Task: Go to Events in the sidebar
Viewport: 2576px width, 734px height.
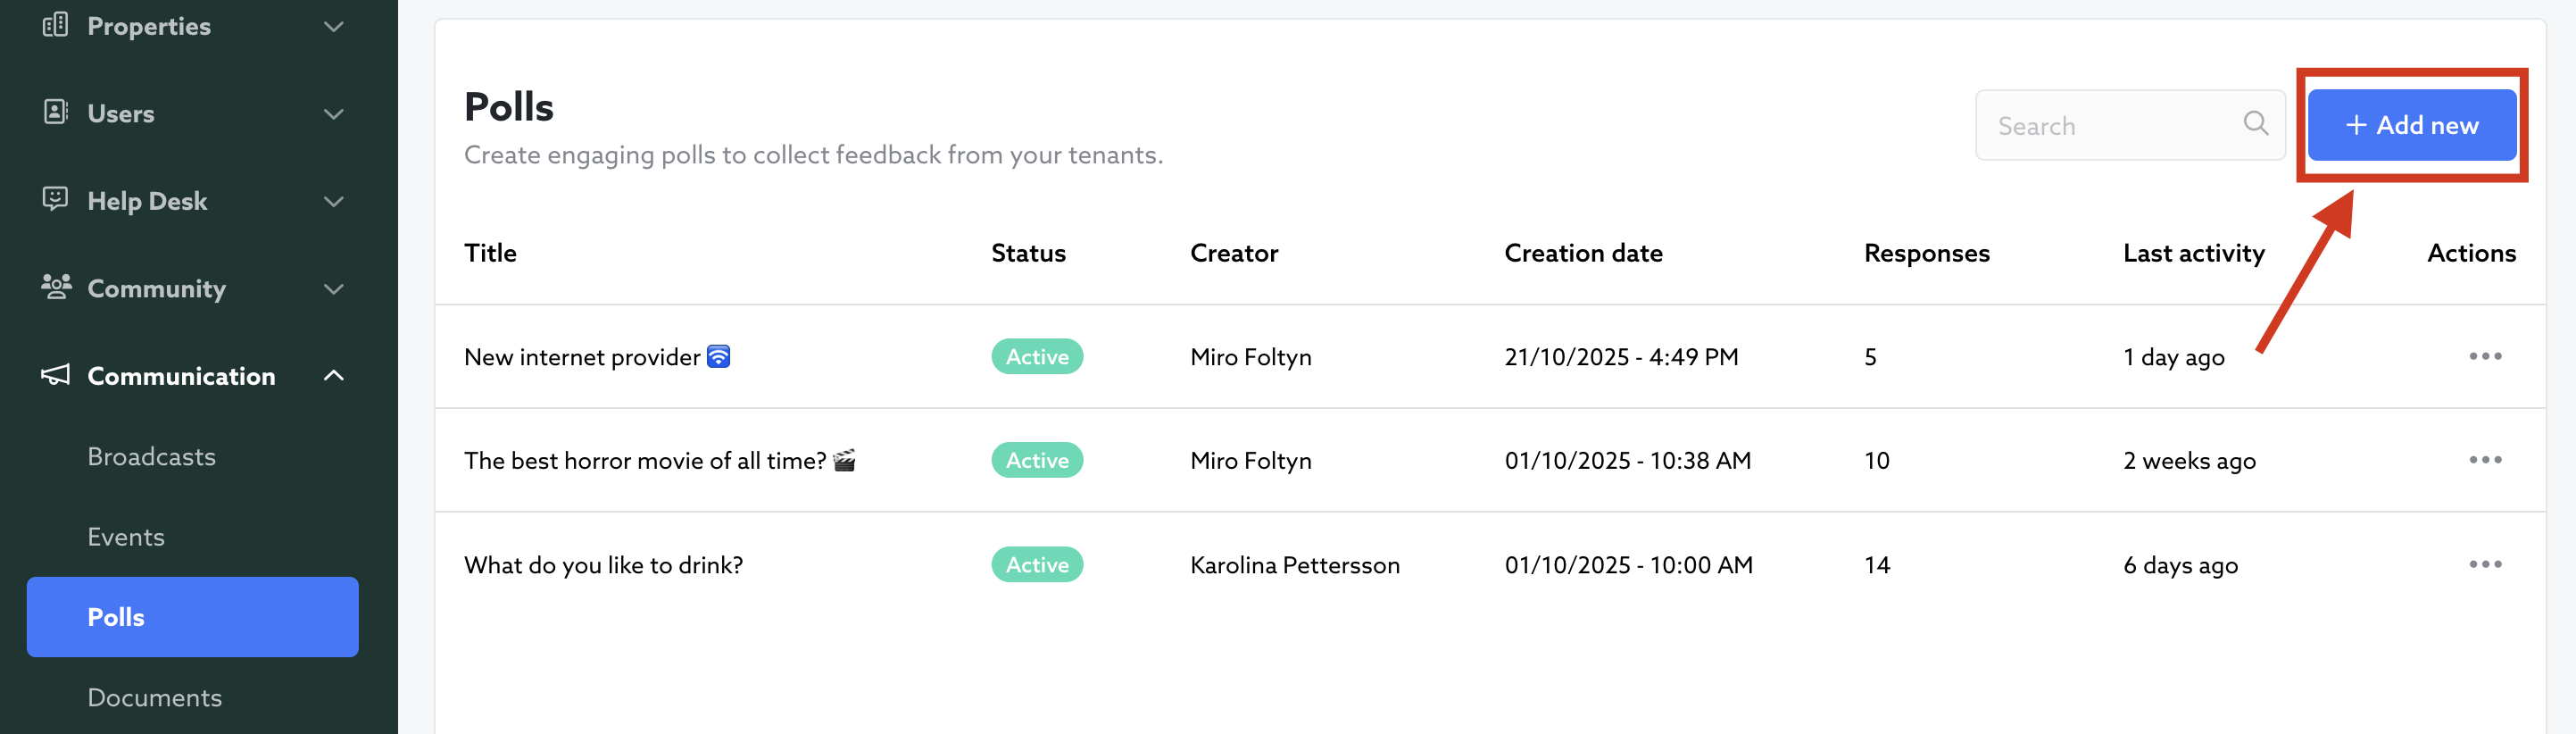Action: 126,537
